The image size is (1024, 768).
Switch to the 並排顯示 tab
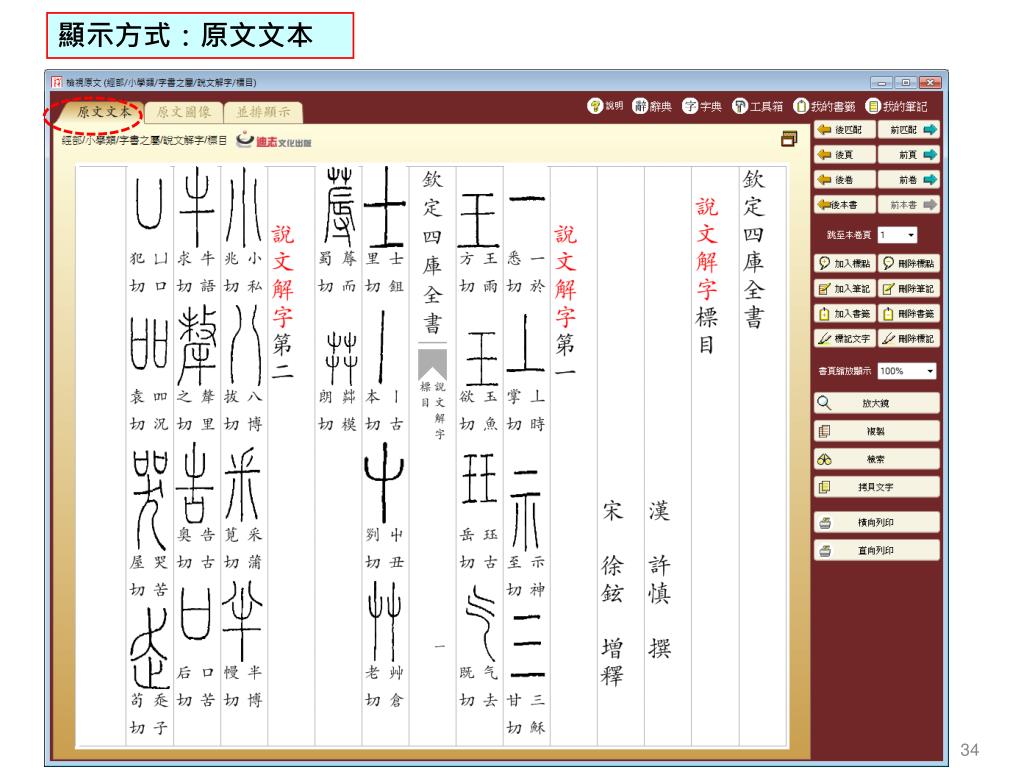(263, 112)
